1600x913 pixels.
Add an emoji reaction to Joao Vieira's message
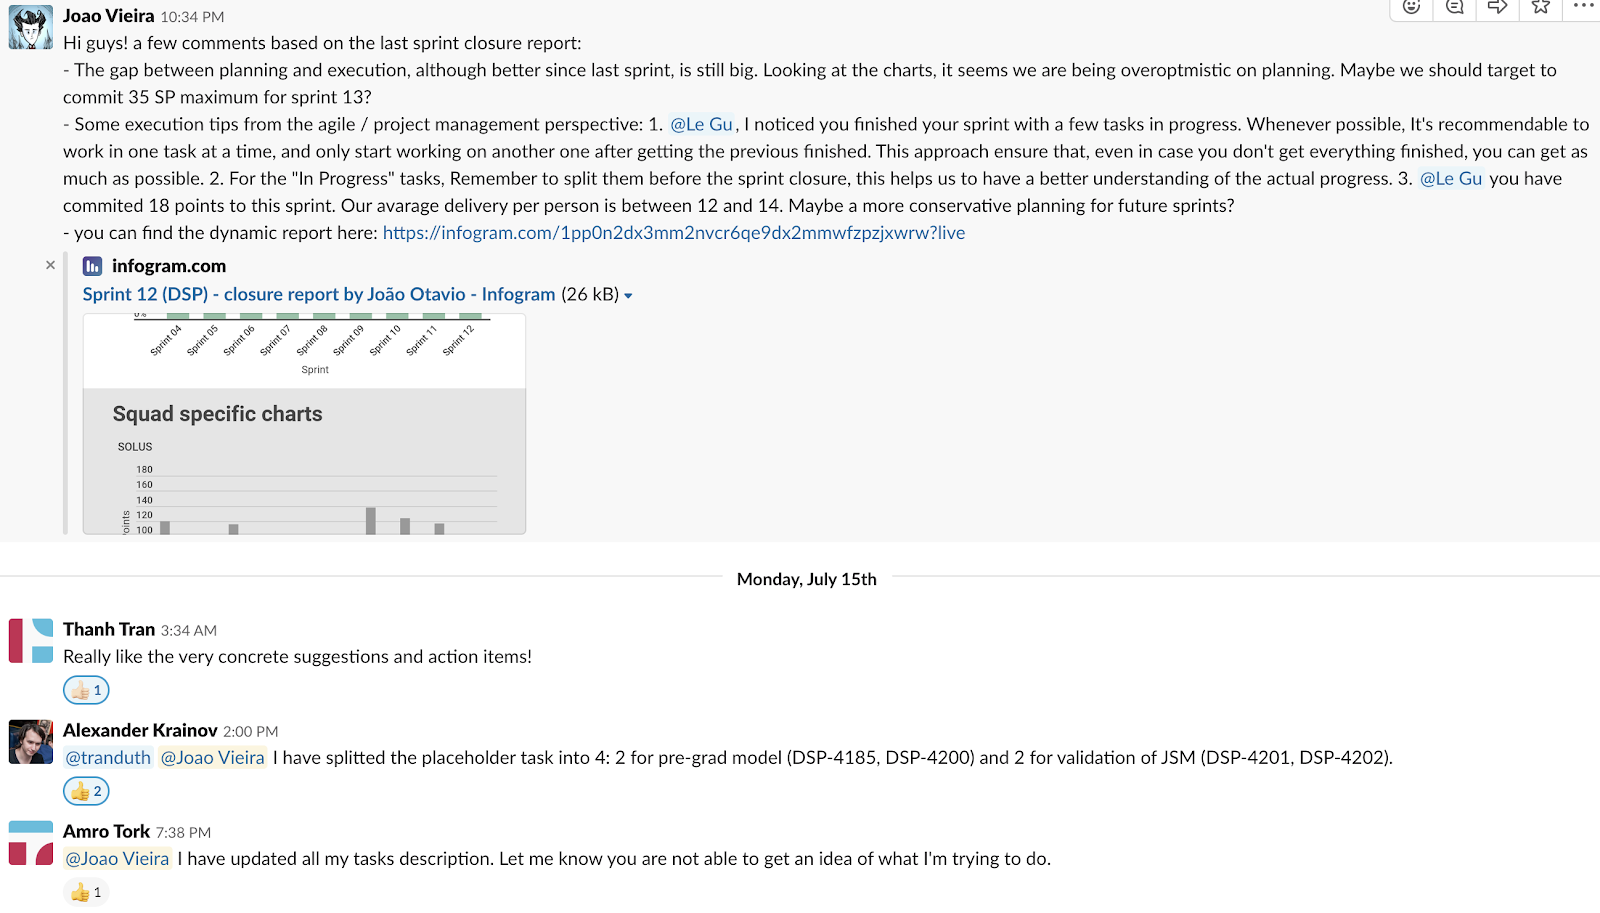click(1411, 9)
